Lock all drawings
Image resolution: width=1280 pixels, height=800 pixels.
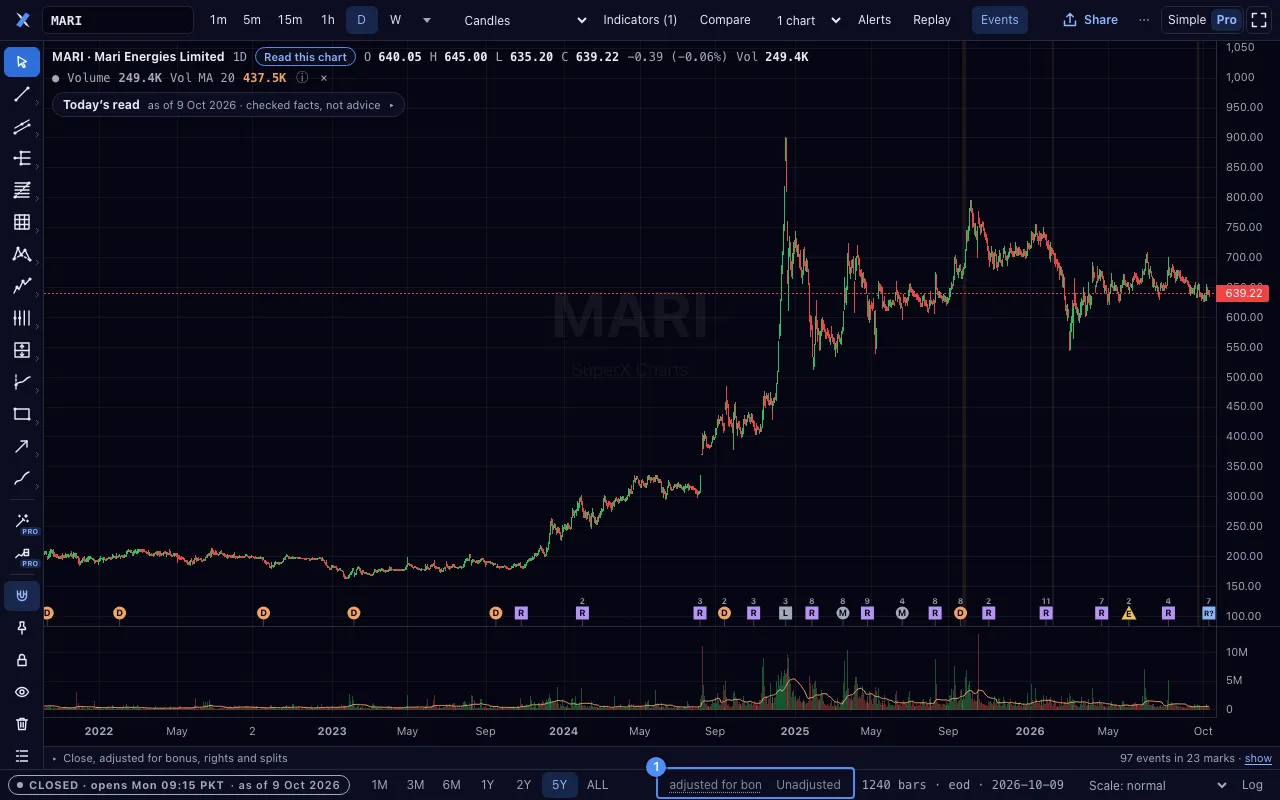tap(22, 660)
